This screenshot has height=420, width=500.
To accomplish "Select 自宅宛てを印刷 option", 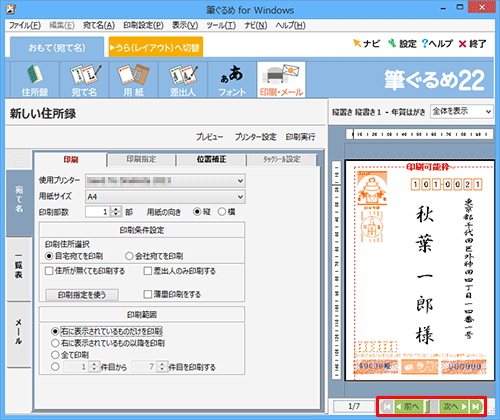I will (x=74, y=256).
